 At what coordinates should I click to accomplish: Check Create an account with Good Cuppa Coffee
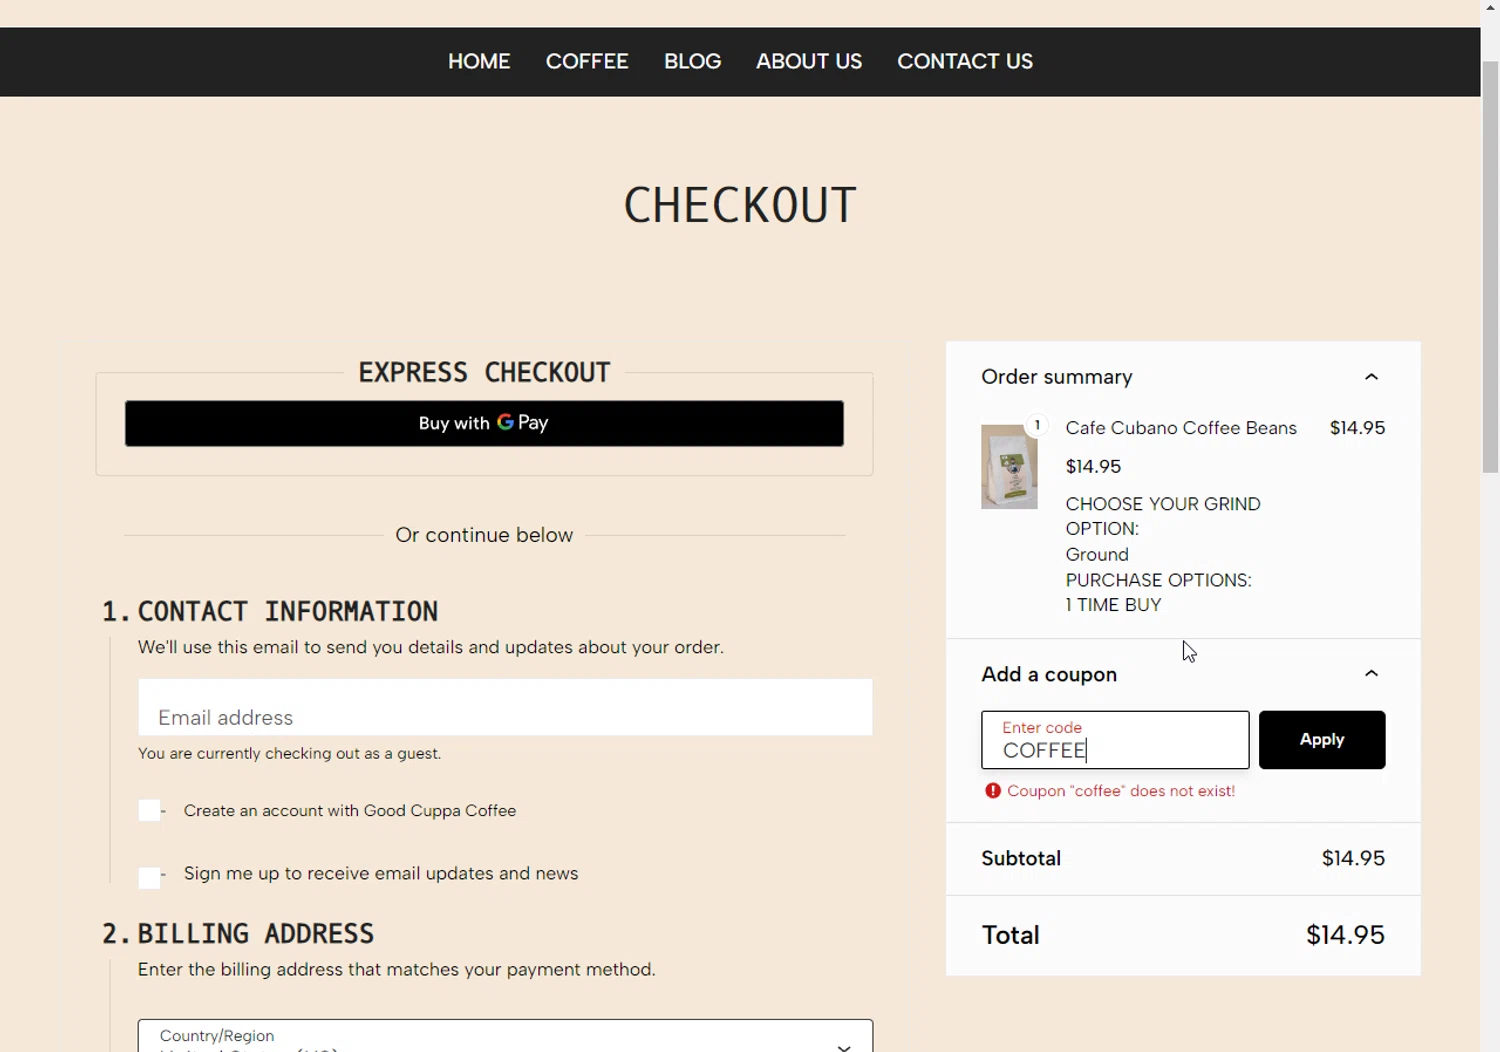[149, 810]
